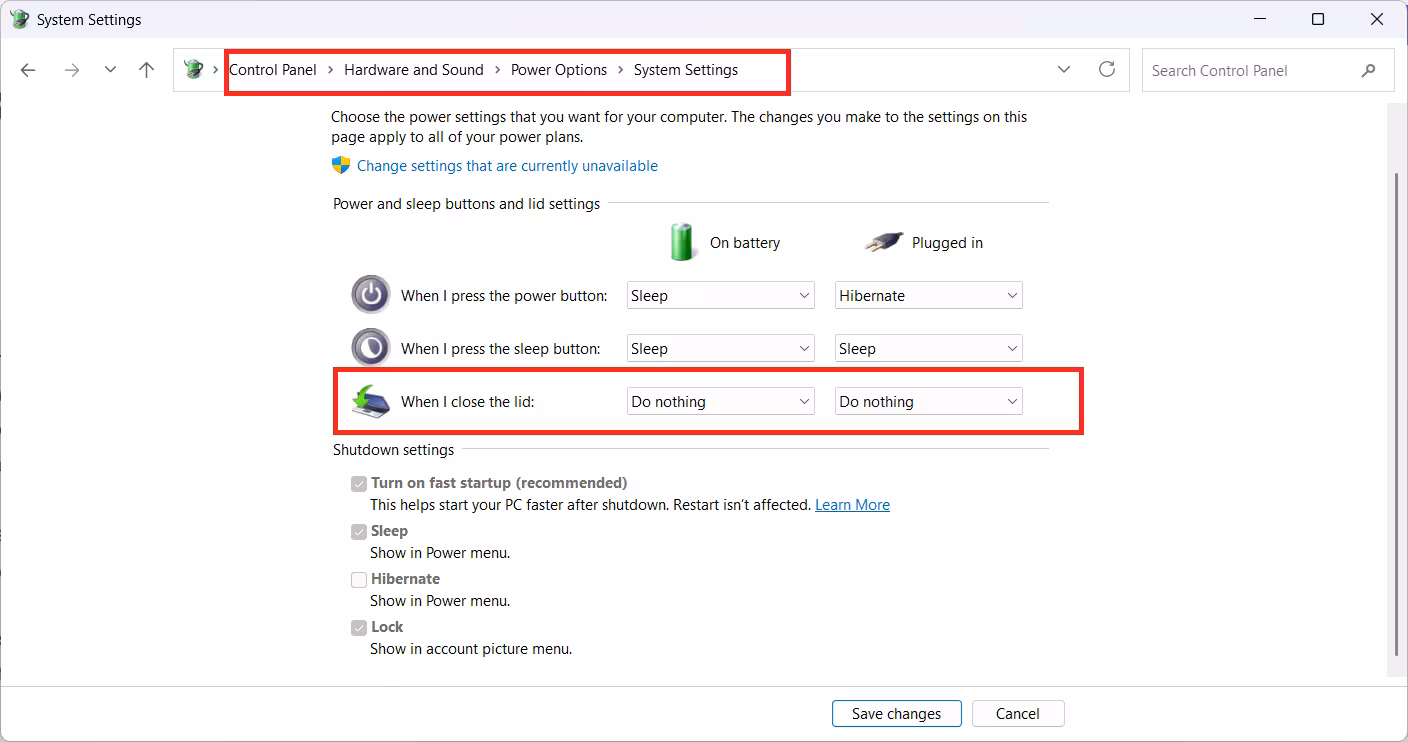
Task: Refresh the Control Panel page
Action: pyautogui.click(x=1107, y=69)
